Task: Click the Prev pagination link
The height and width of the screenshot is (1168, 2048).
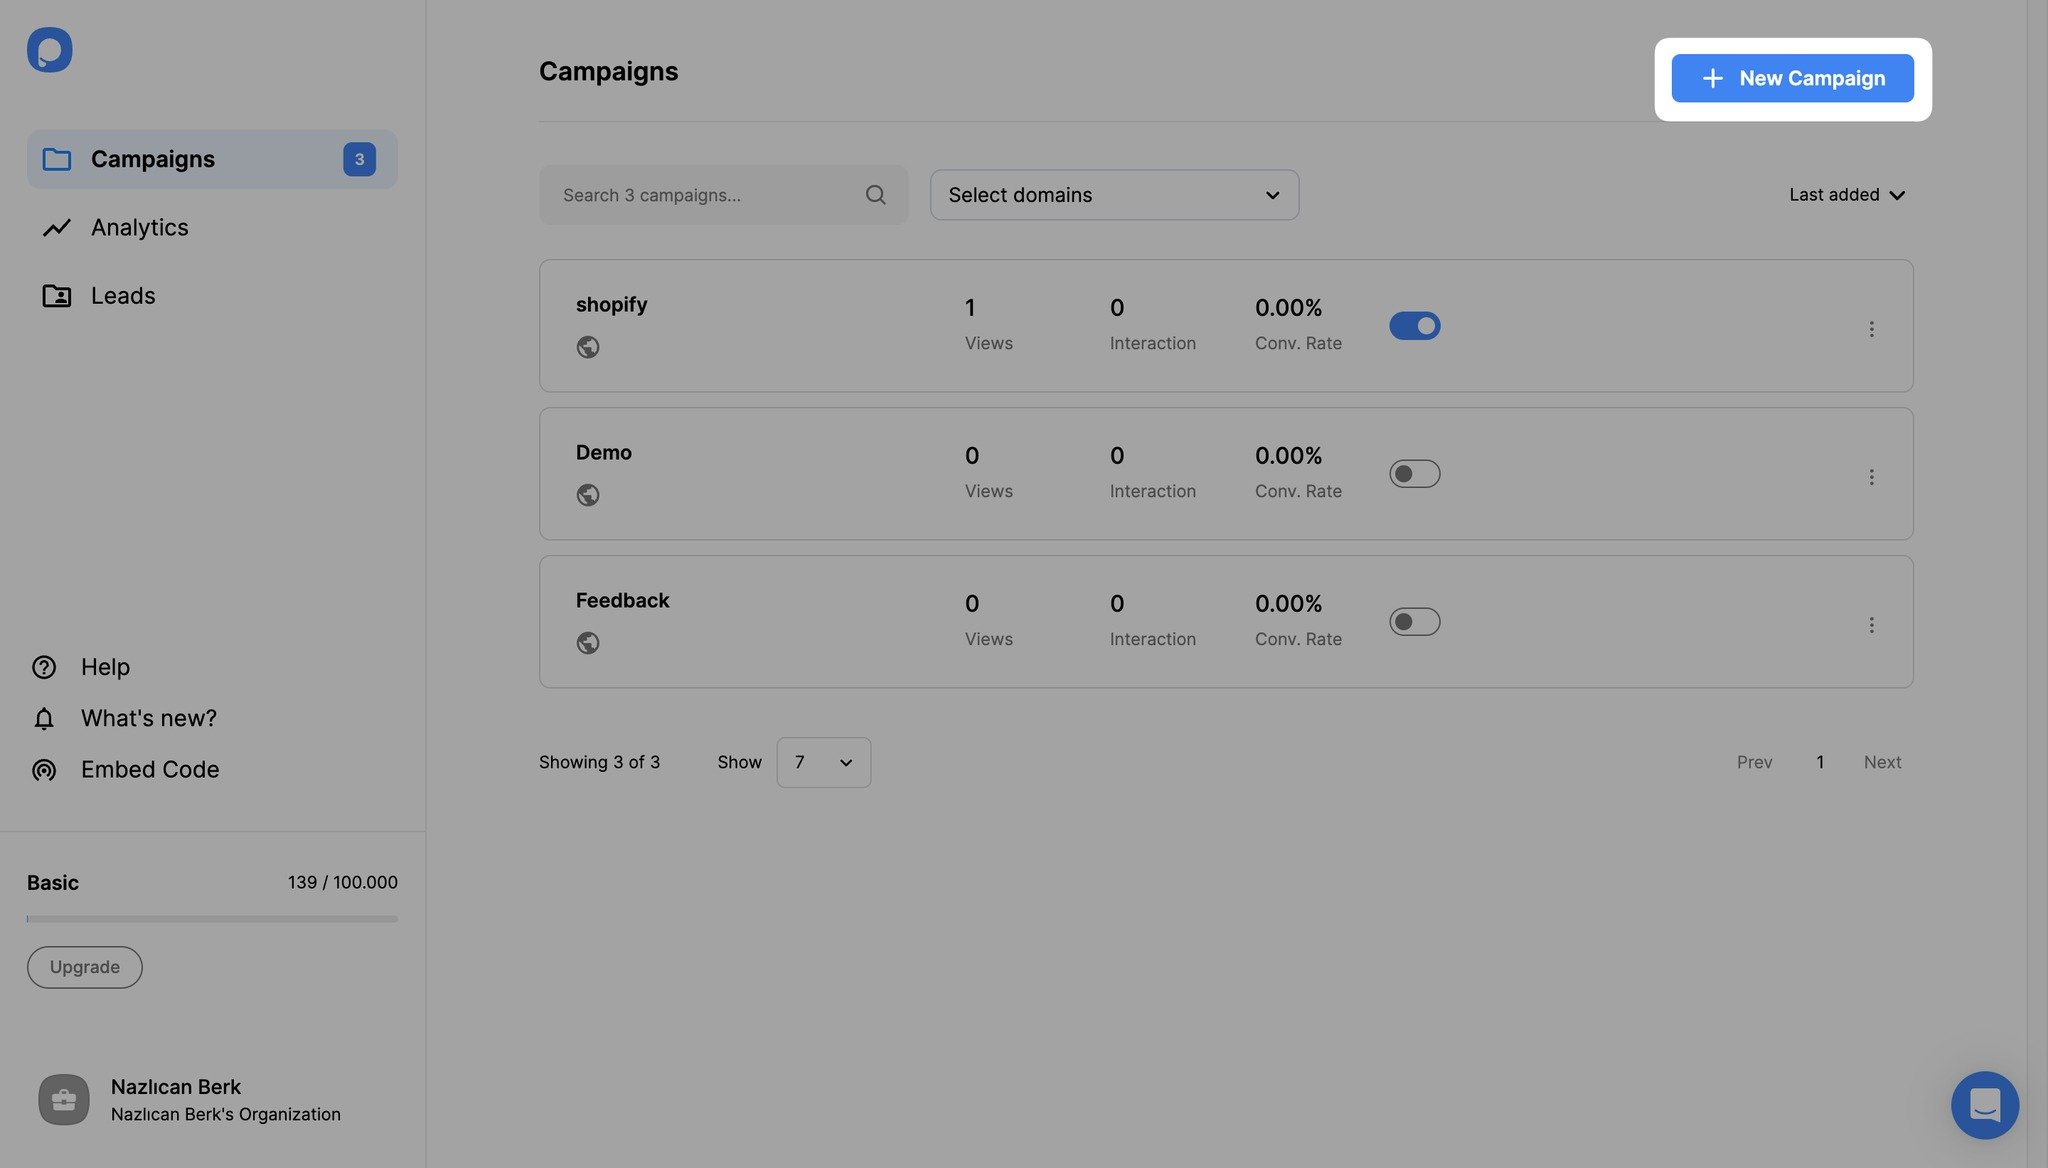Action: click(x=1754, y=762)
